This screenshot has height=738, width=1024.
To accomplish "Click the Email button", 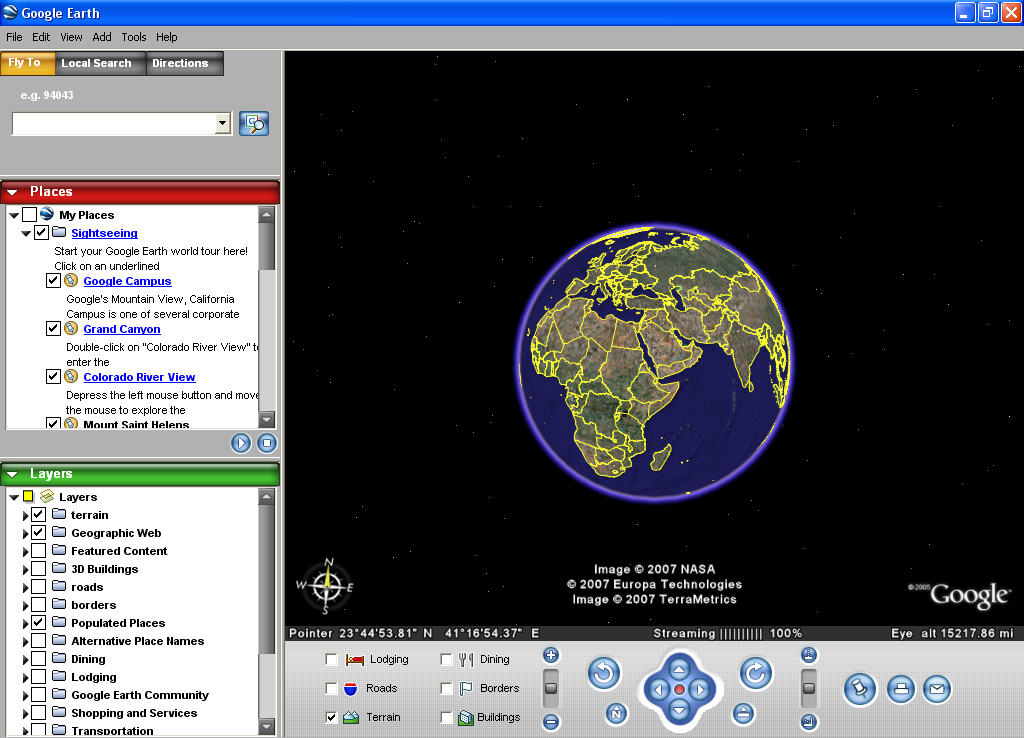I will point(936,689).
